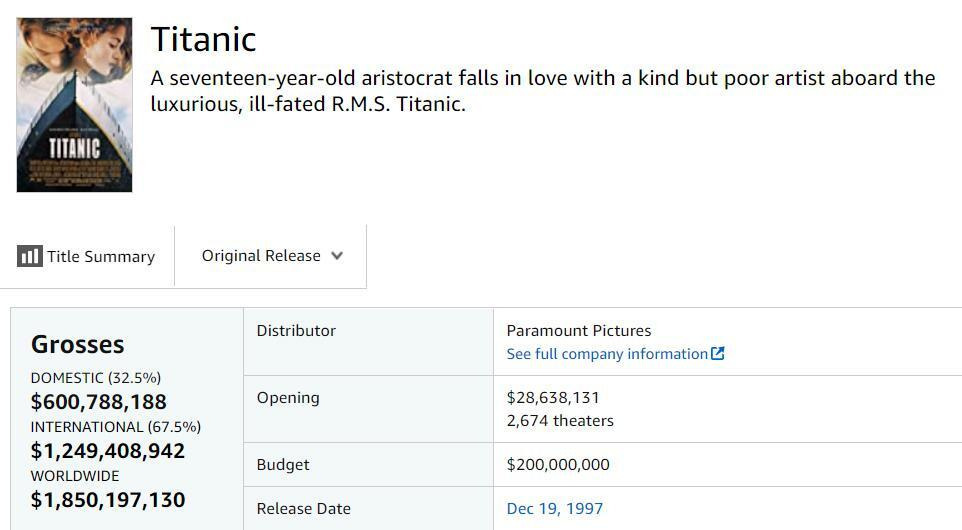Click the Paramount Pictures distributor name
Screen dimensions: 962x530
click(579, 331)
